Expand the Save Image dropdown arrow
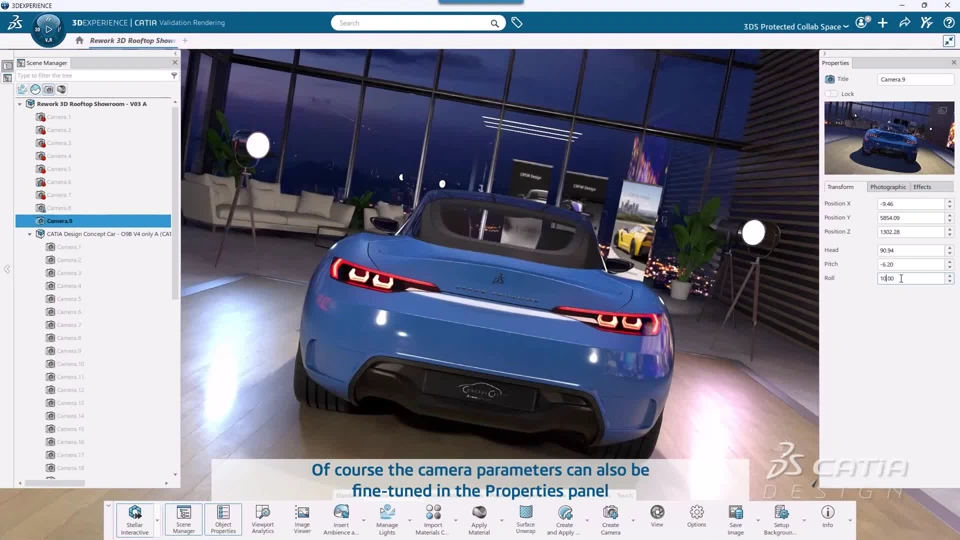This screenshot has height=540, width=960. coord(758,520)
